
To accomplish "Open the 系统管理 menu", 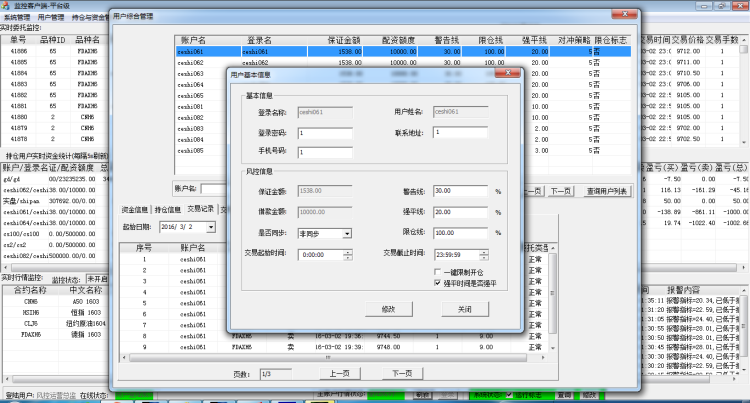I will pyautogui.click(x=17, y=18).
